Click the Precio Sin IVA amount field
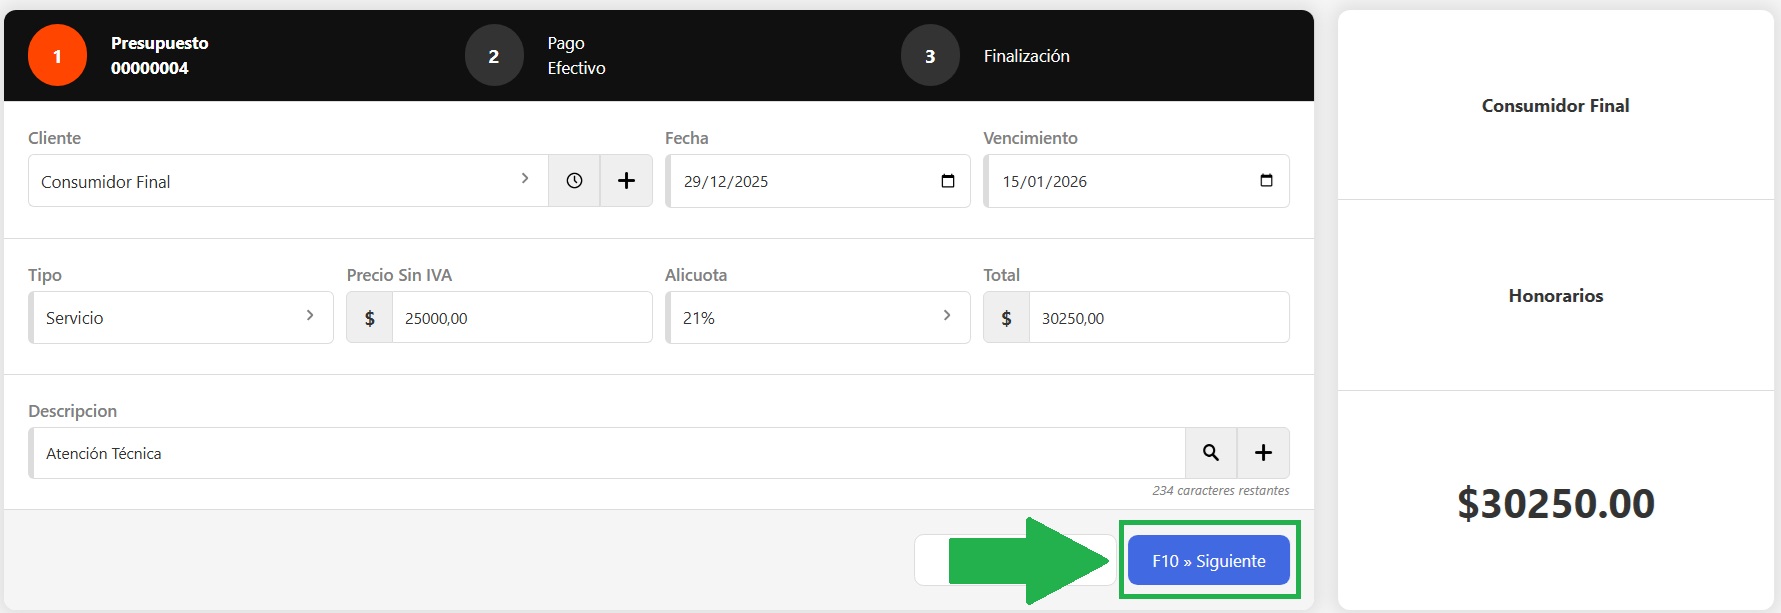The image size is (1781, 613). 520,318
